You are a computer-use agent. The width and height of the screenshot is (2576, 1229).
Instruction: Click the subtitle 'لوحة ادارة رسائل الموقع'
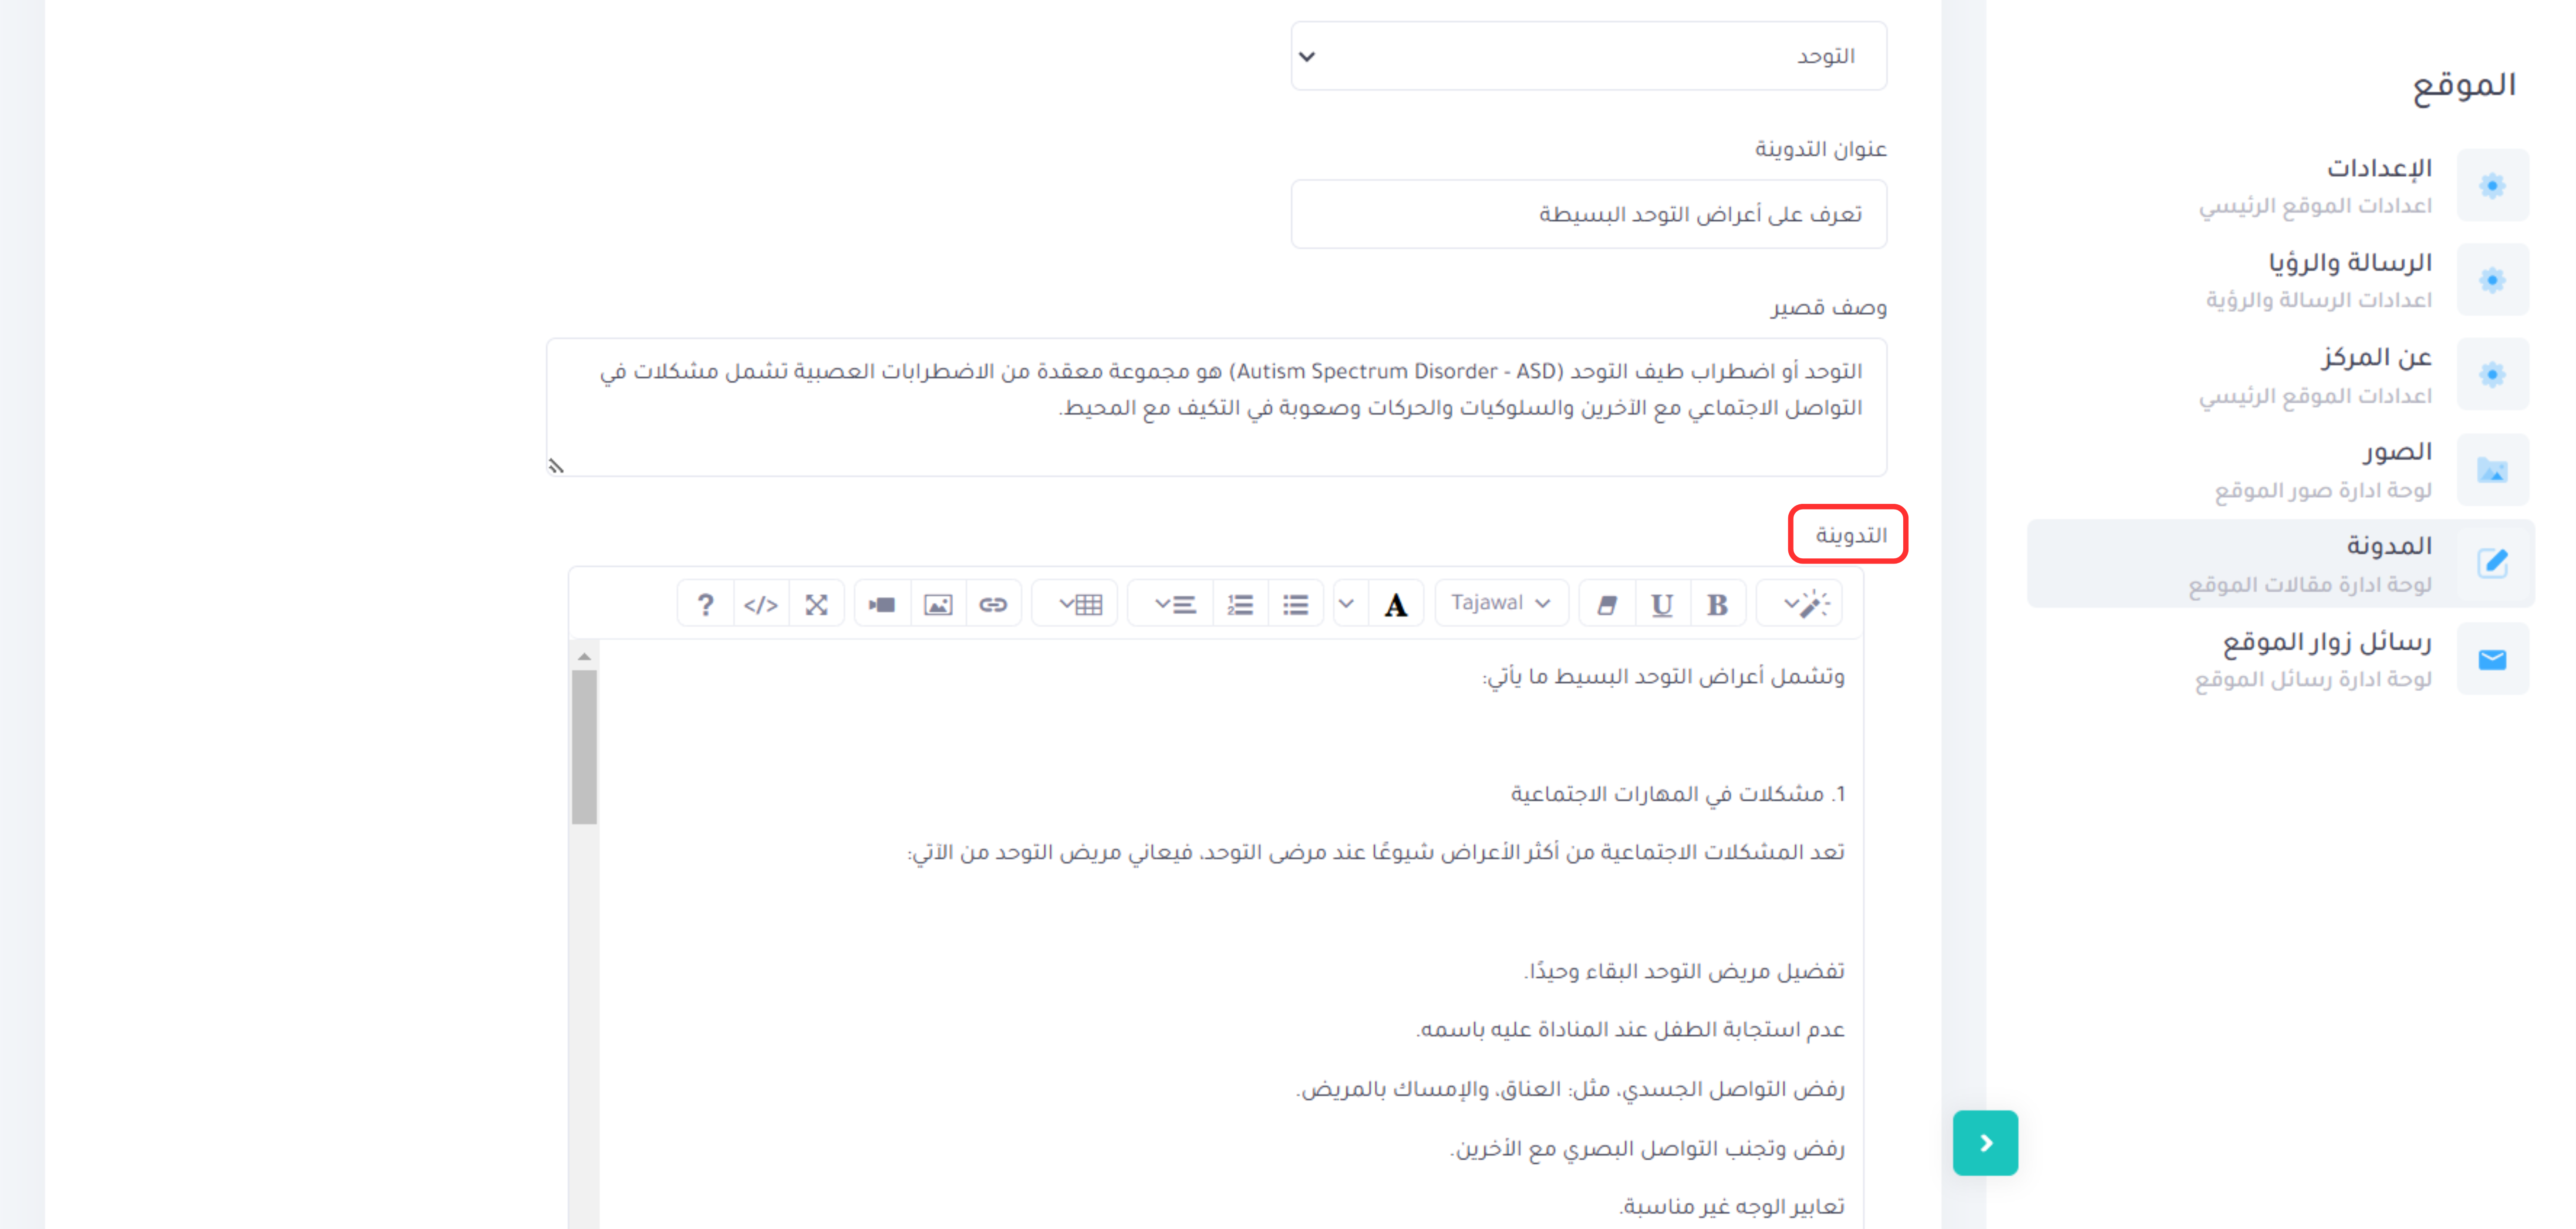2313,680
